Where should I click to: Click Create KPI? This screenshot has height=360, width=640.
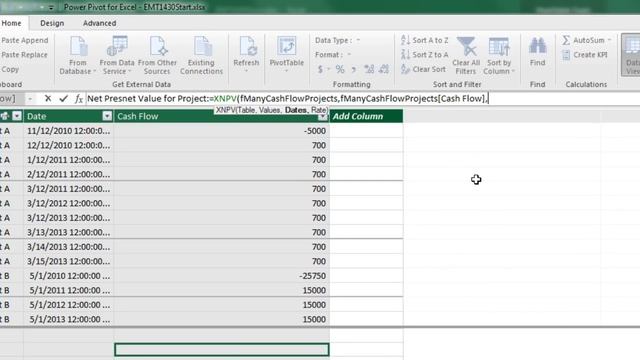click(584, 55)
